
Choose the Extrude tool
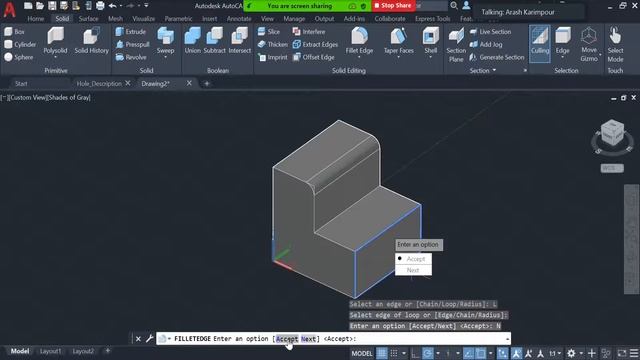131,31
